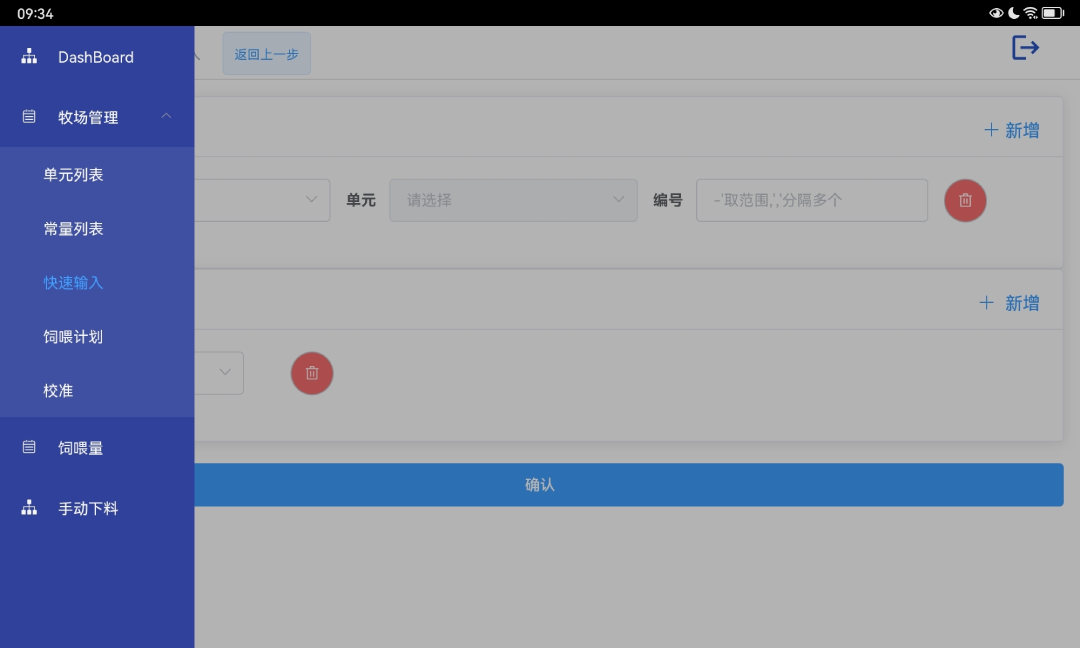Collapse the 牧场管理 sidebar section
The width and height of the screenshot is (1080, 648).
tap(166, 116)
